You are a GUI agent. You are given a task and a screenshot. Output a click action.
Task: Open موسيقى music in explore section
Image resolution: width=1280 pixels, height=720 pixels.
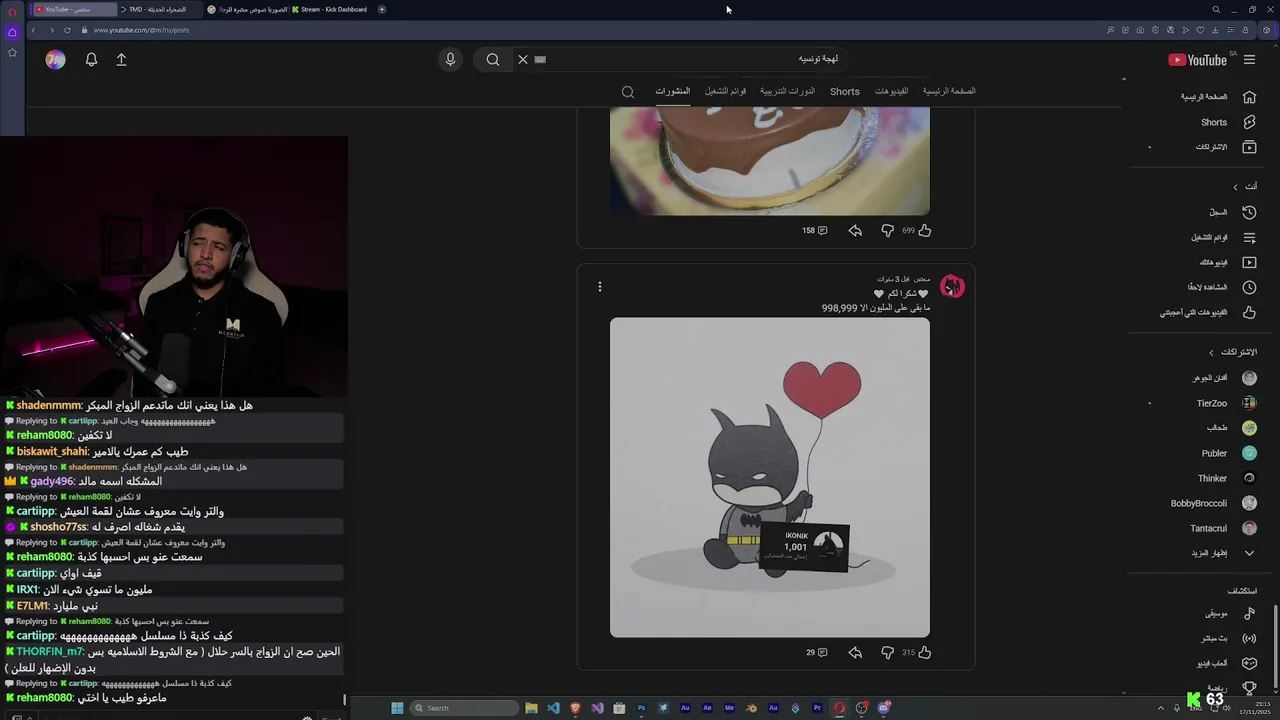click(1230, 613)
